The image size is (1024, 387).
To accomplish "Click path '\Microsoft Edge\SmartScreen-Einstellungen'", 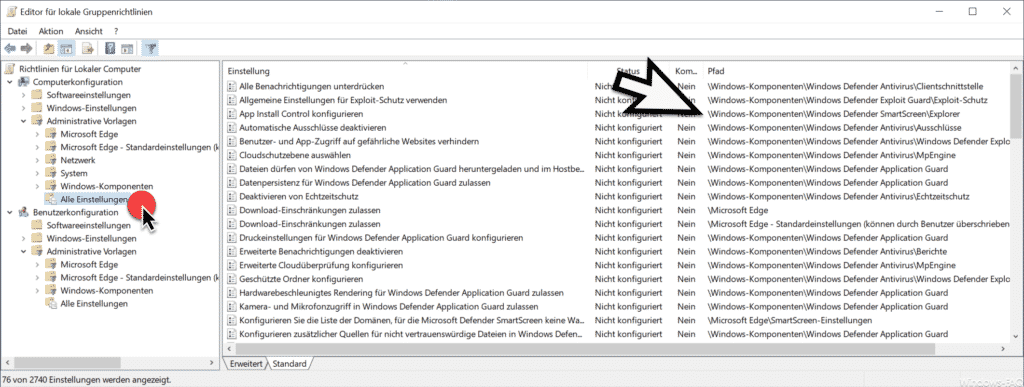I will tap(790, 320).
